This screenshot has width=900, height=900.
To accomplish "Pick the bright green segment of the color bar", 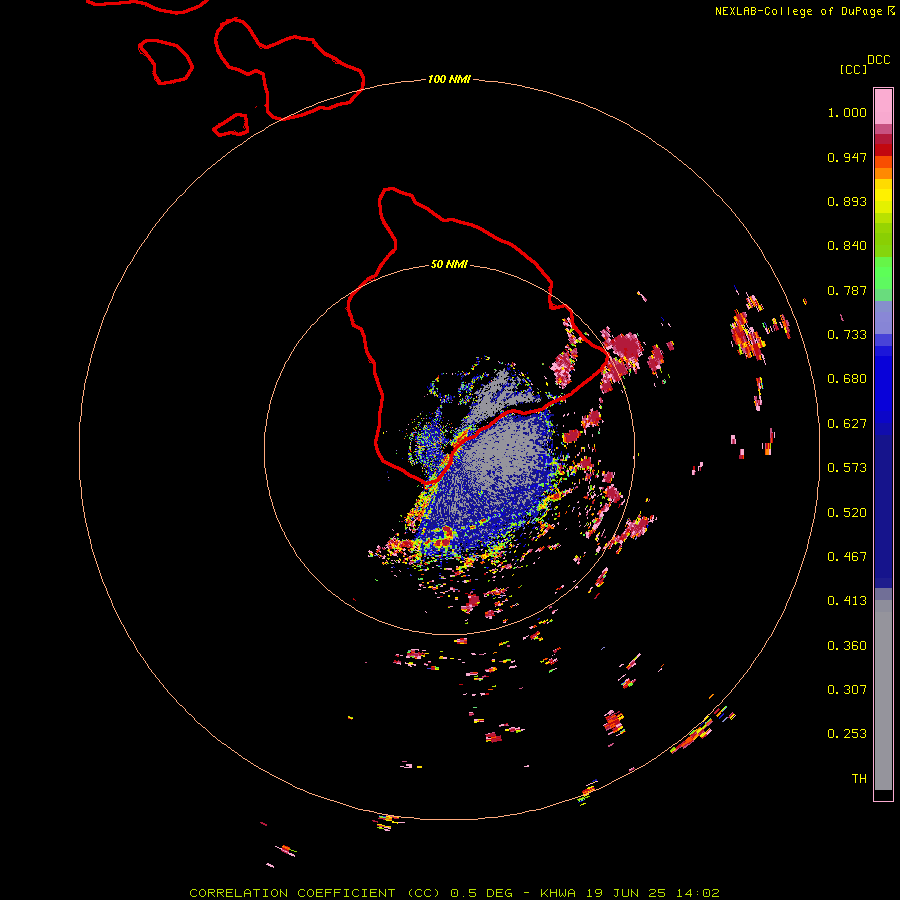I will (883, 273).
